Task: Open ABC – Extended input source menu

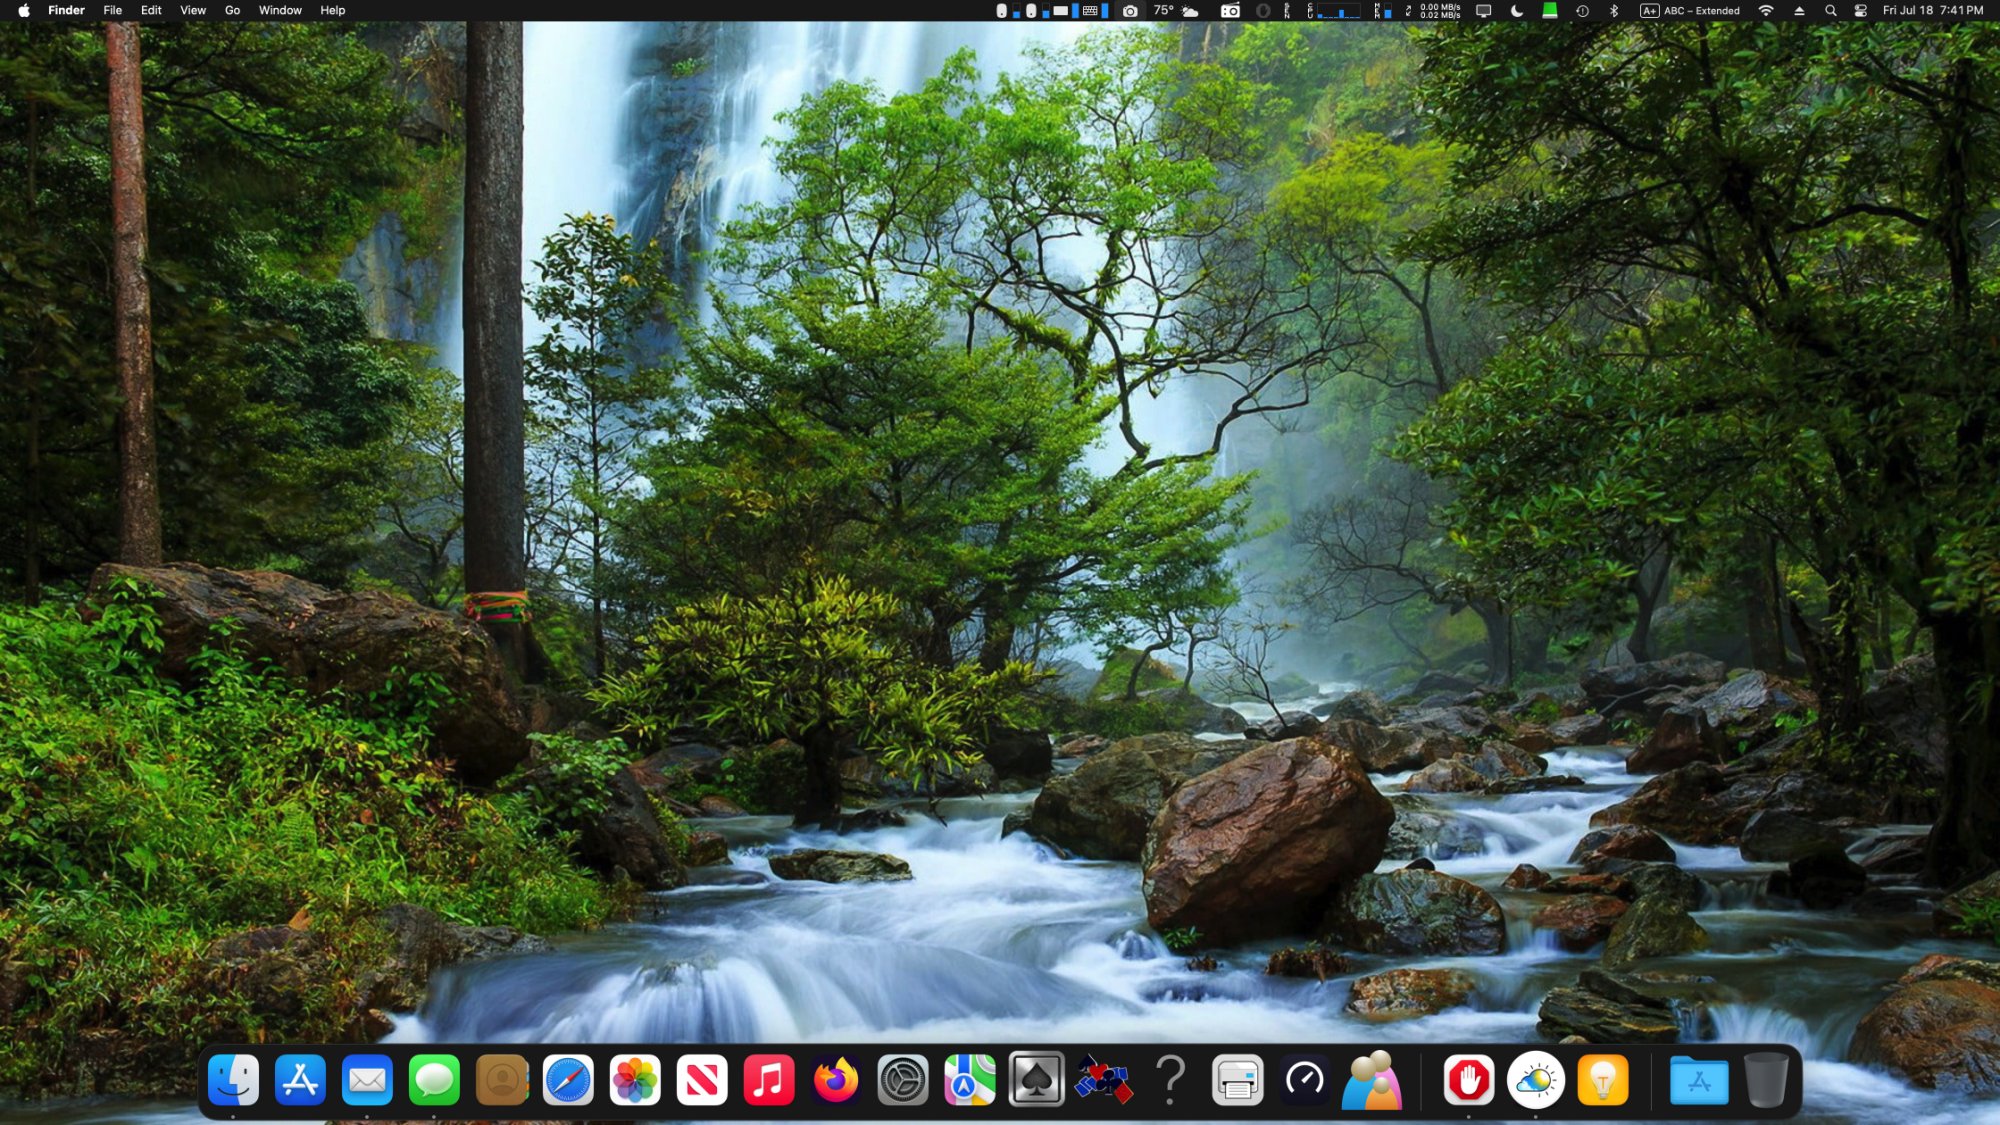Action: pyautogui.click(x=1690, y=11)
